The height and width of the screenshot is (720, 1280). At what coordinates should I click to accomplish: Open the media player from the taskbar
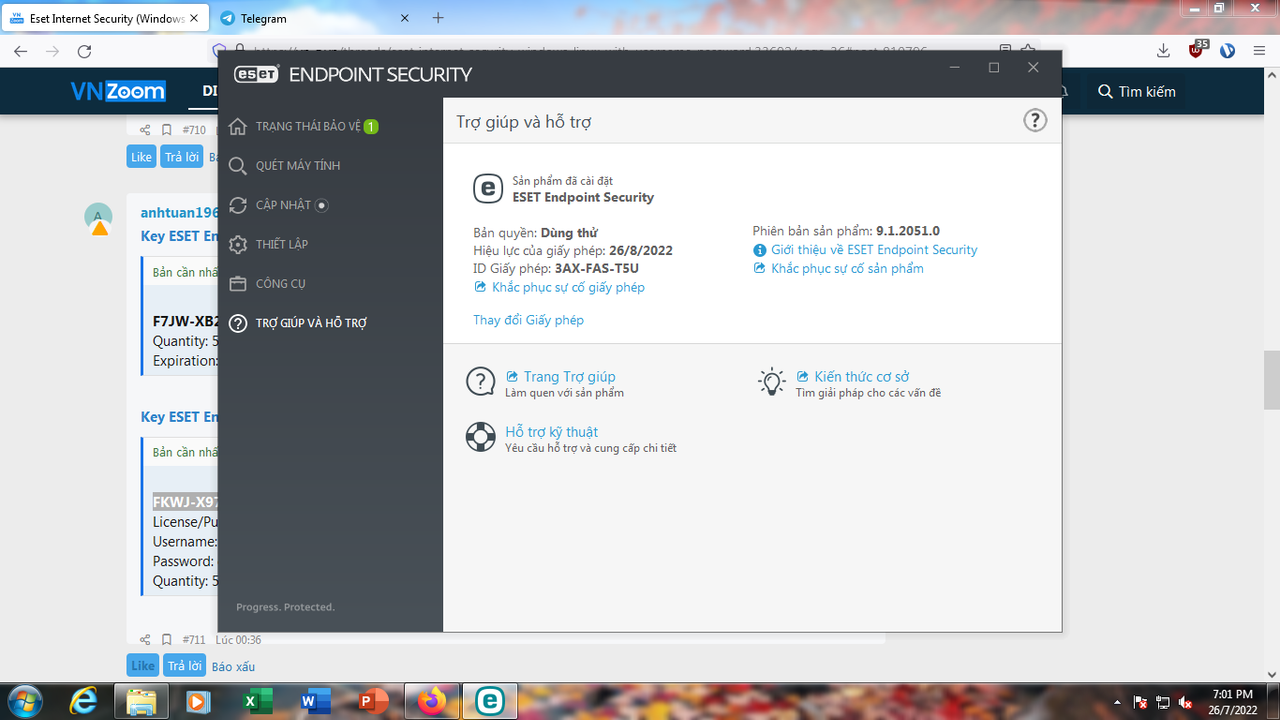click(x=198, y=701)
